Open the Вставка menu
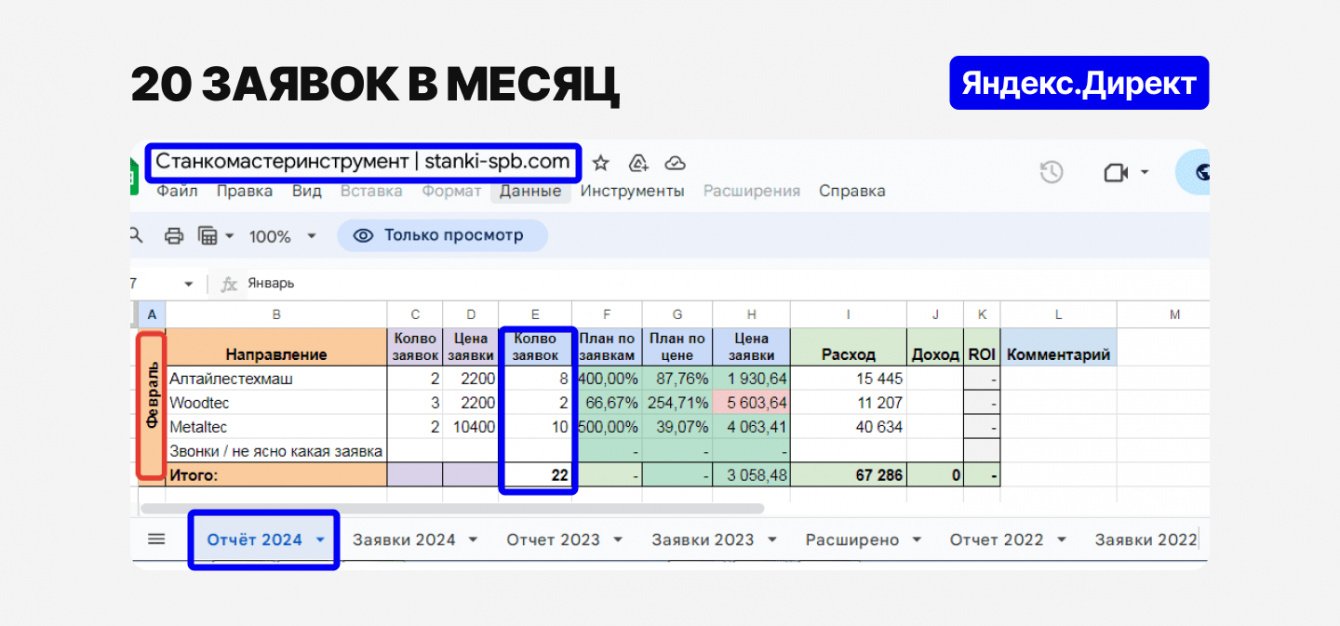Image resolution: width=1340 pixels, height=626 pixels. (372, 191)
